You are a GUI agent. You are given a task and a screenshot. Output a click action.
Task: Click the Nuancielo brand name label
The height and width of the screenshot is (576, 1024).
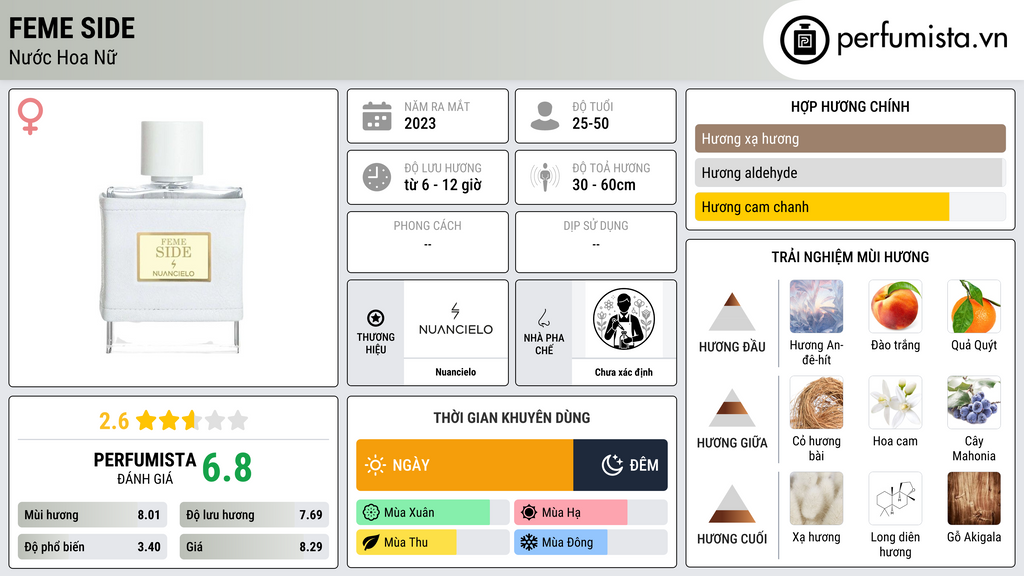tap(456, 372)
